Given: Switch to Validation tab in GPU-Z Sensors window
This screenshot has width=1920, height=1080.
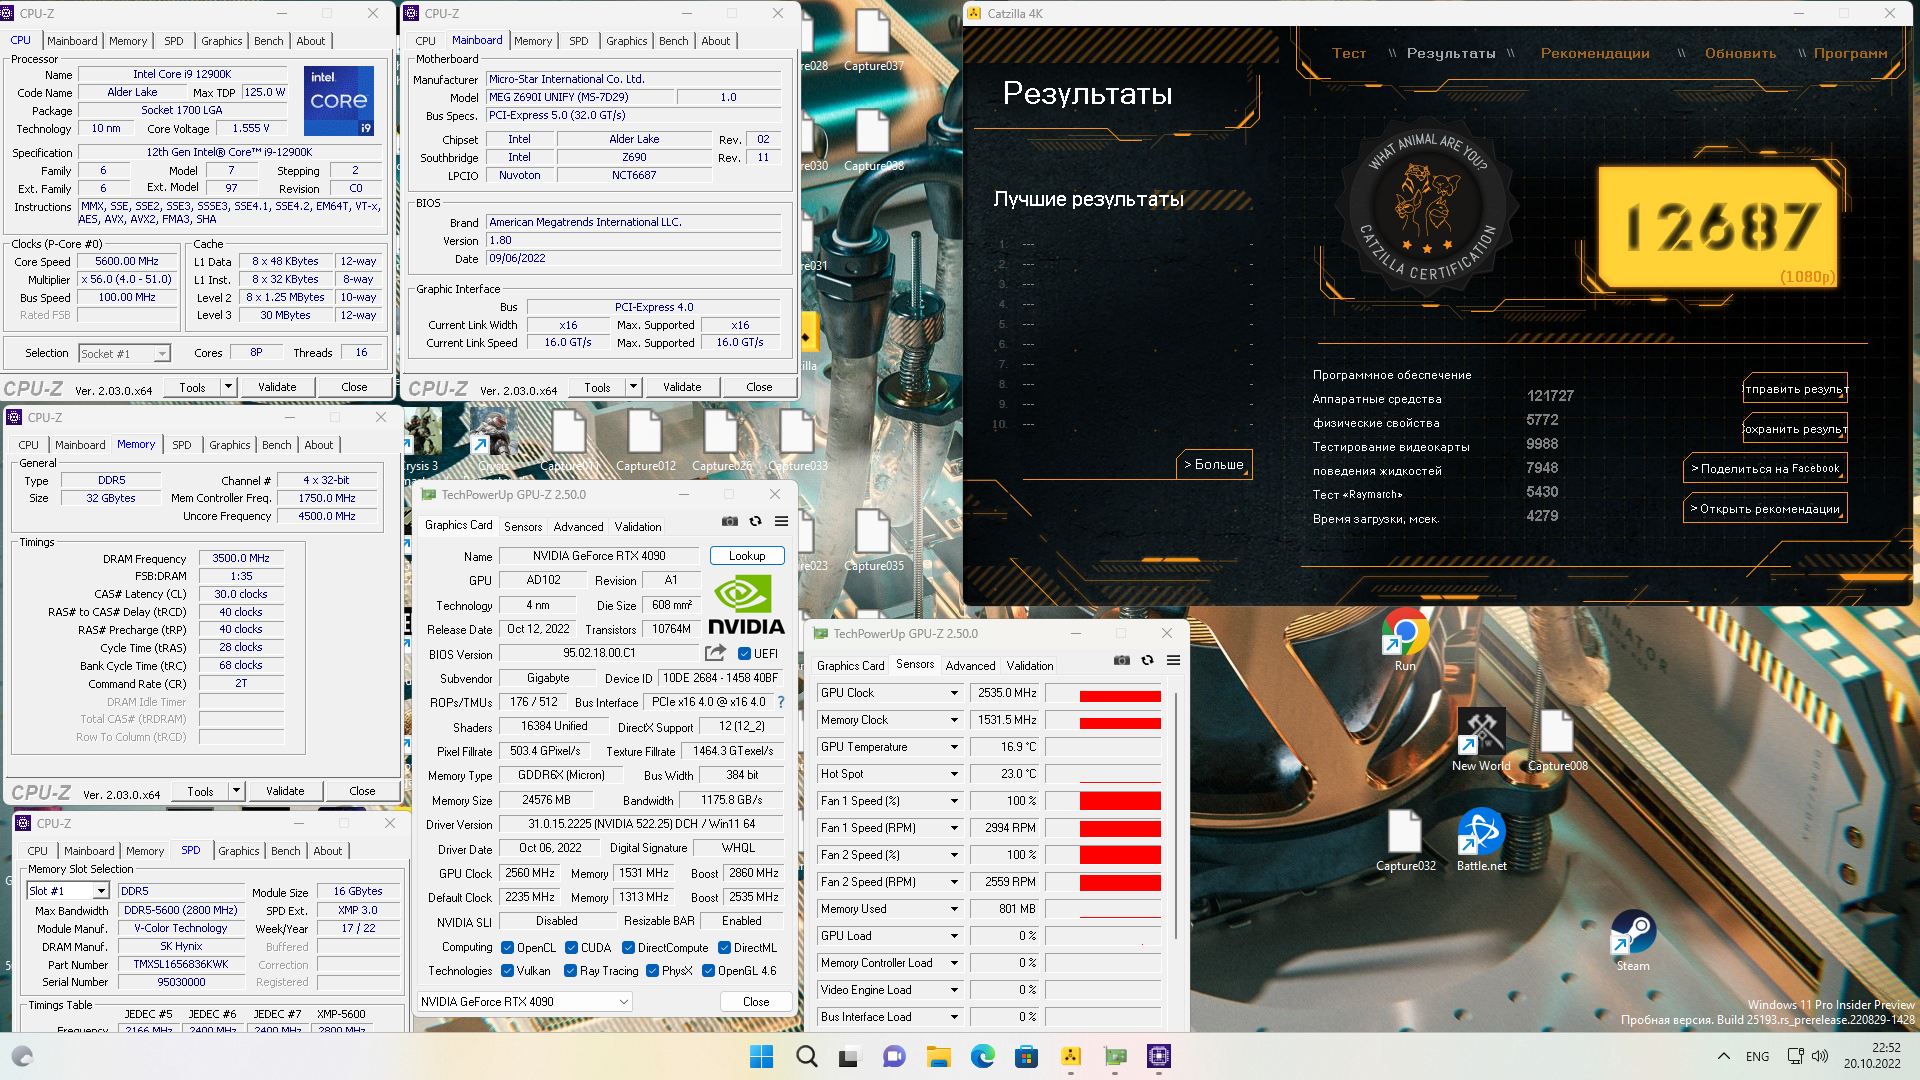Looking at the screenshot, I should [1030, 666].
